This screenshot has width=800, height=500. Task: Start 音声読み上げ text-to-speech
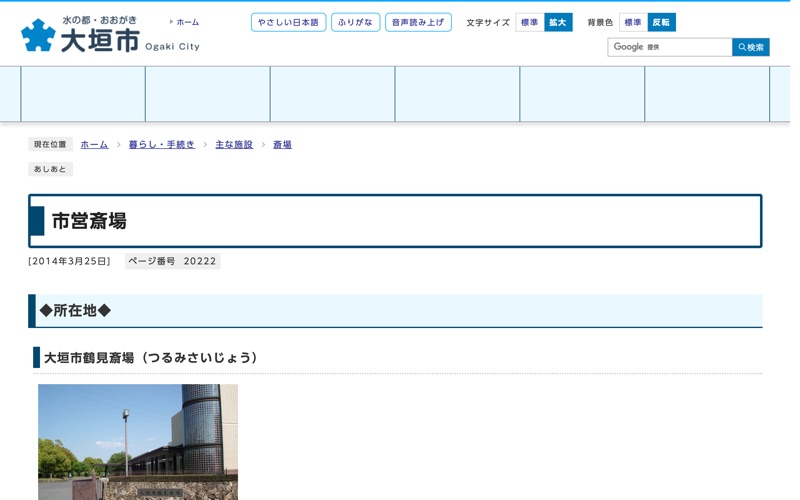click(x=418, y=22)
